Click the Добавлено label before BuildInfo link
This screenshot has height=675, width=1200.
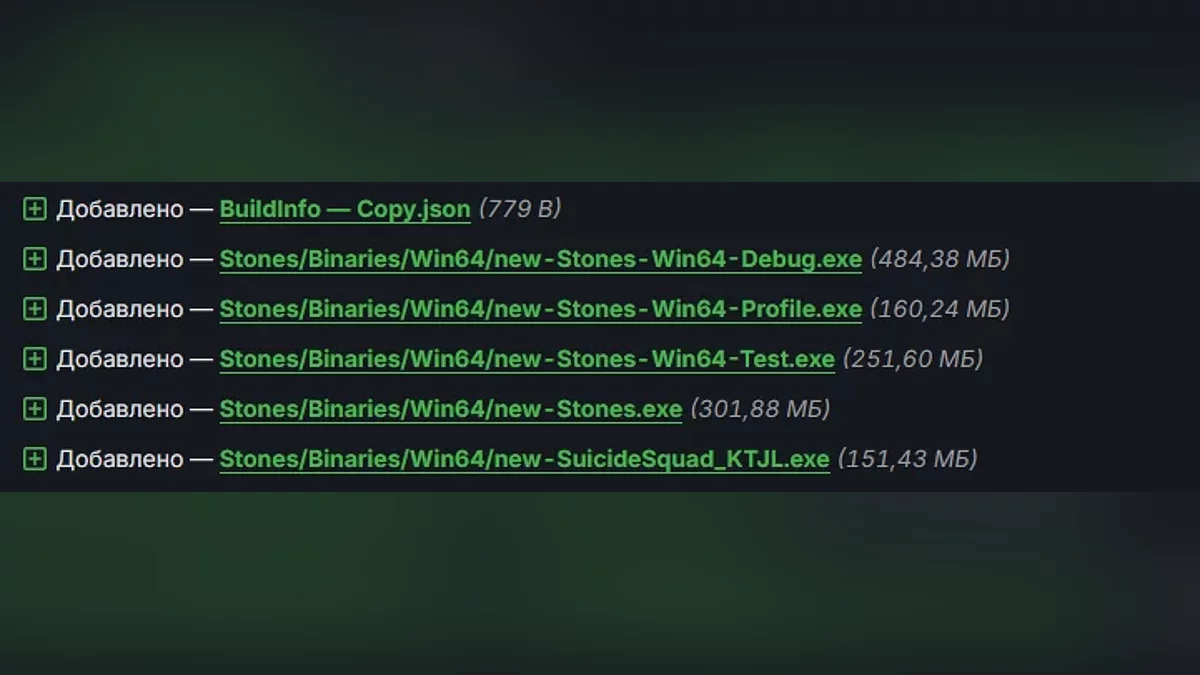click(120, 209)
